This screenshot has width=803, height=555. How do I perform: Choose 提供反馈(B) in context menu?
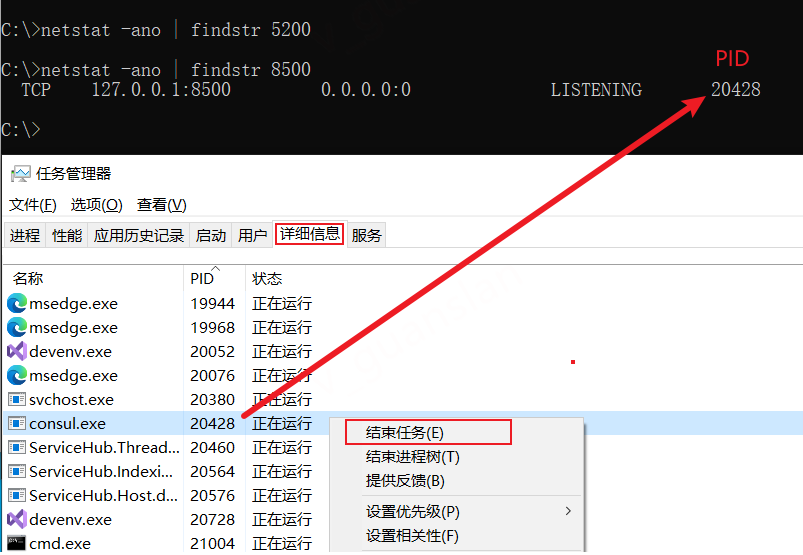(x=405, y=481)
